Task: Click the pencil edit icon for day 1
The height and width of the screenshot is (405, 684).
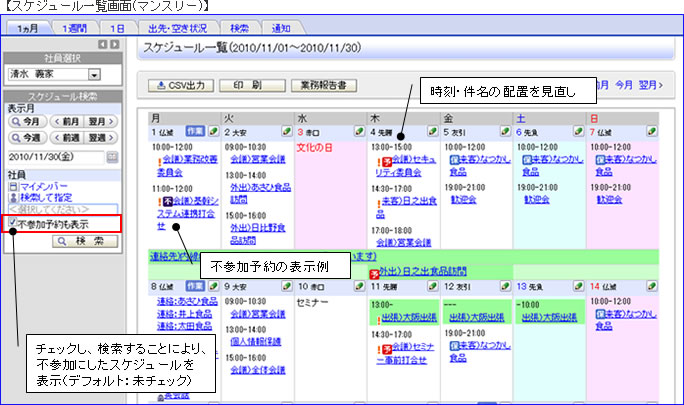Action: click(213, 131)
